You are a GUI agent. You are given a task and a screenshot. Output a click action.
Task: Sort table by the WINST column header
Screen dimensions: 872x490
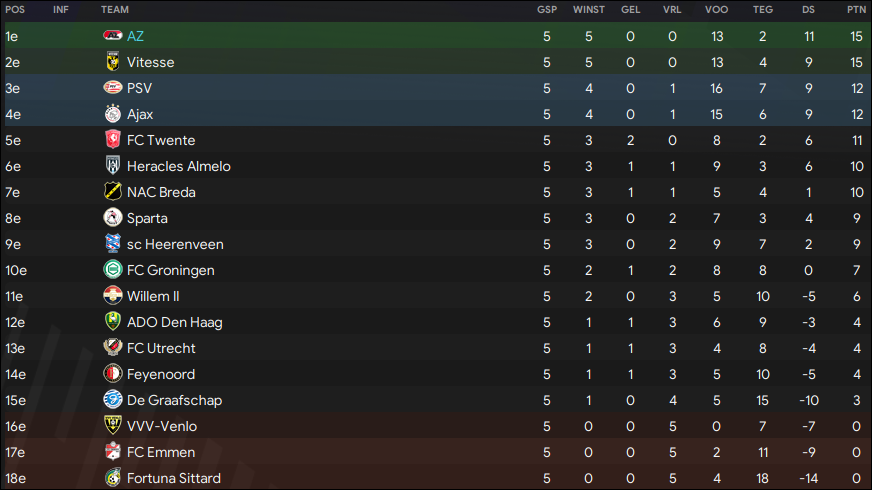(588, 9)
